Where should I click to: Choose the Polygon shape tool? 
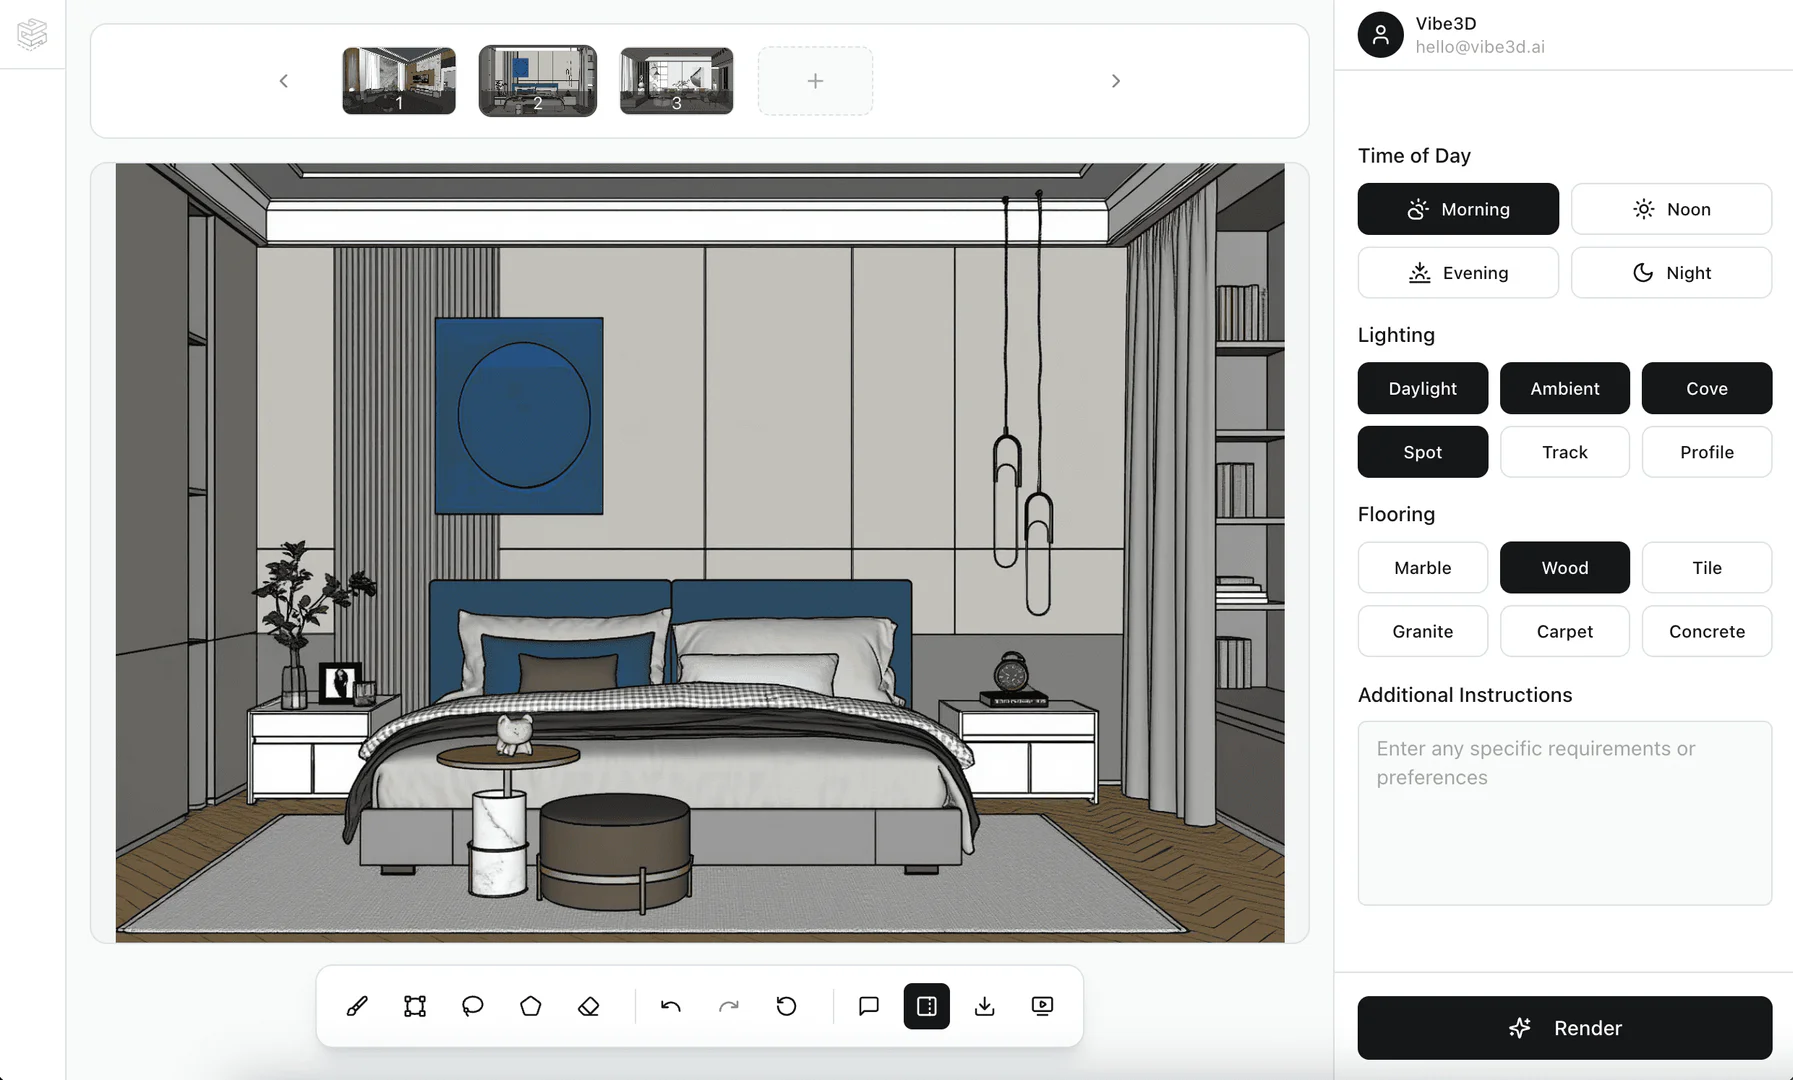(531, 1006)
